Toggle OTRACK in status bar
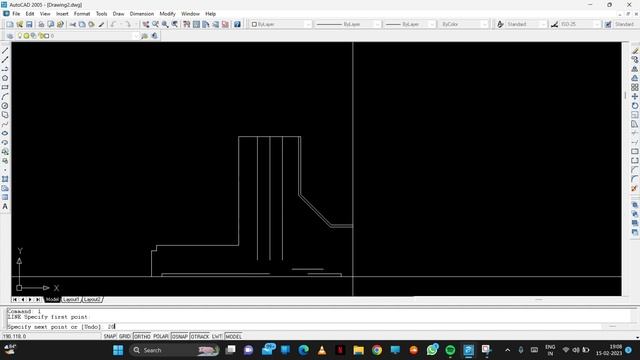Viewport: 640px width, 360px height. click(200, 336)
